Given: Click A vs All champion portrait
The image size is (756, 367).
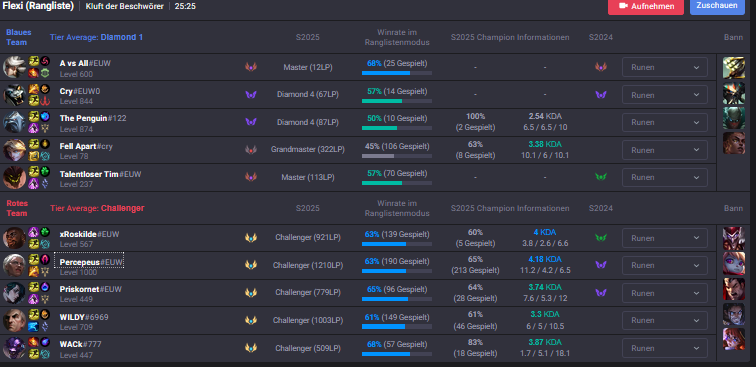Looking at the screenshot, I should point(14,67).
